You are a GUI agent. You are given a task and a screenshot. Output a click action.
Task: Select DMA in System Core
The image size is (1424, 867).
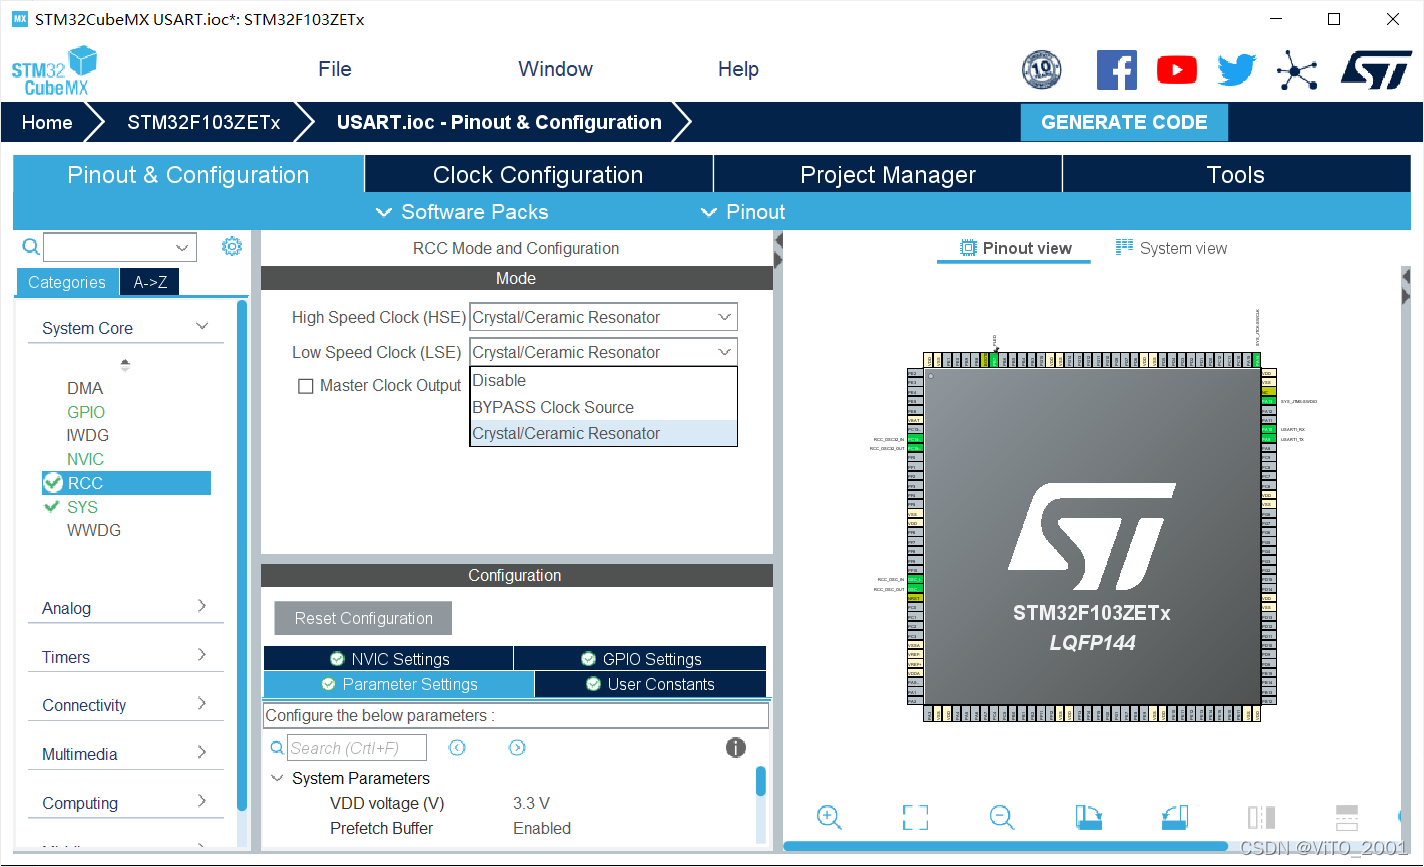point(85,388)
